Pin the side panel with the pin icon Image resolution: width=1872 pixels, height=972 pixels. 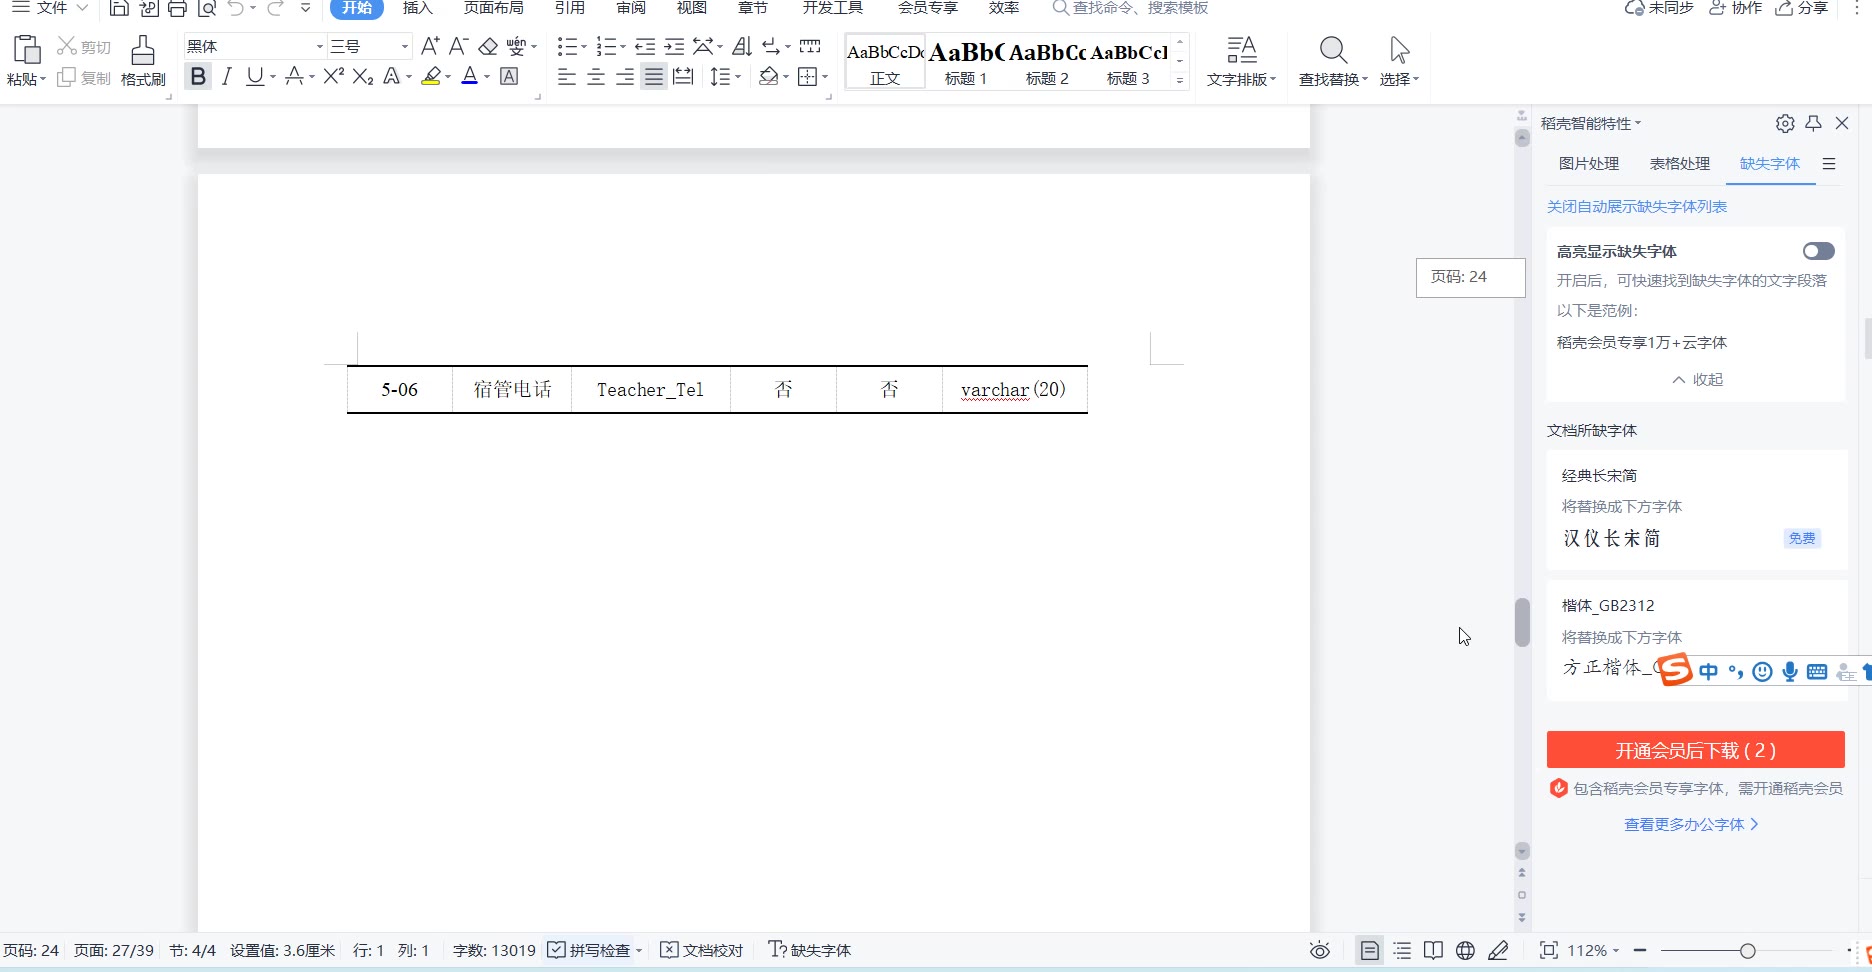pyautogui.click(x=1813, y=123)
